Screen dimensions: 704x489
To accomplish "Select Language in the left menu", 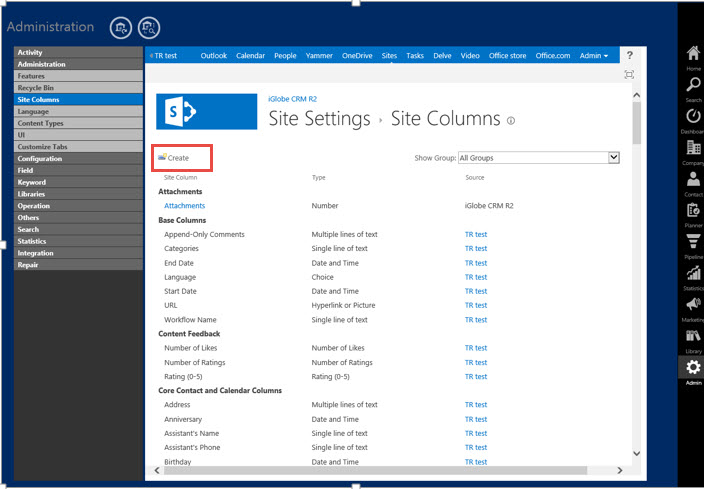I will [78, 111].
